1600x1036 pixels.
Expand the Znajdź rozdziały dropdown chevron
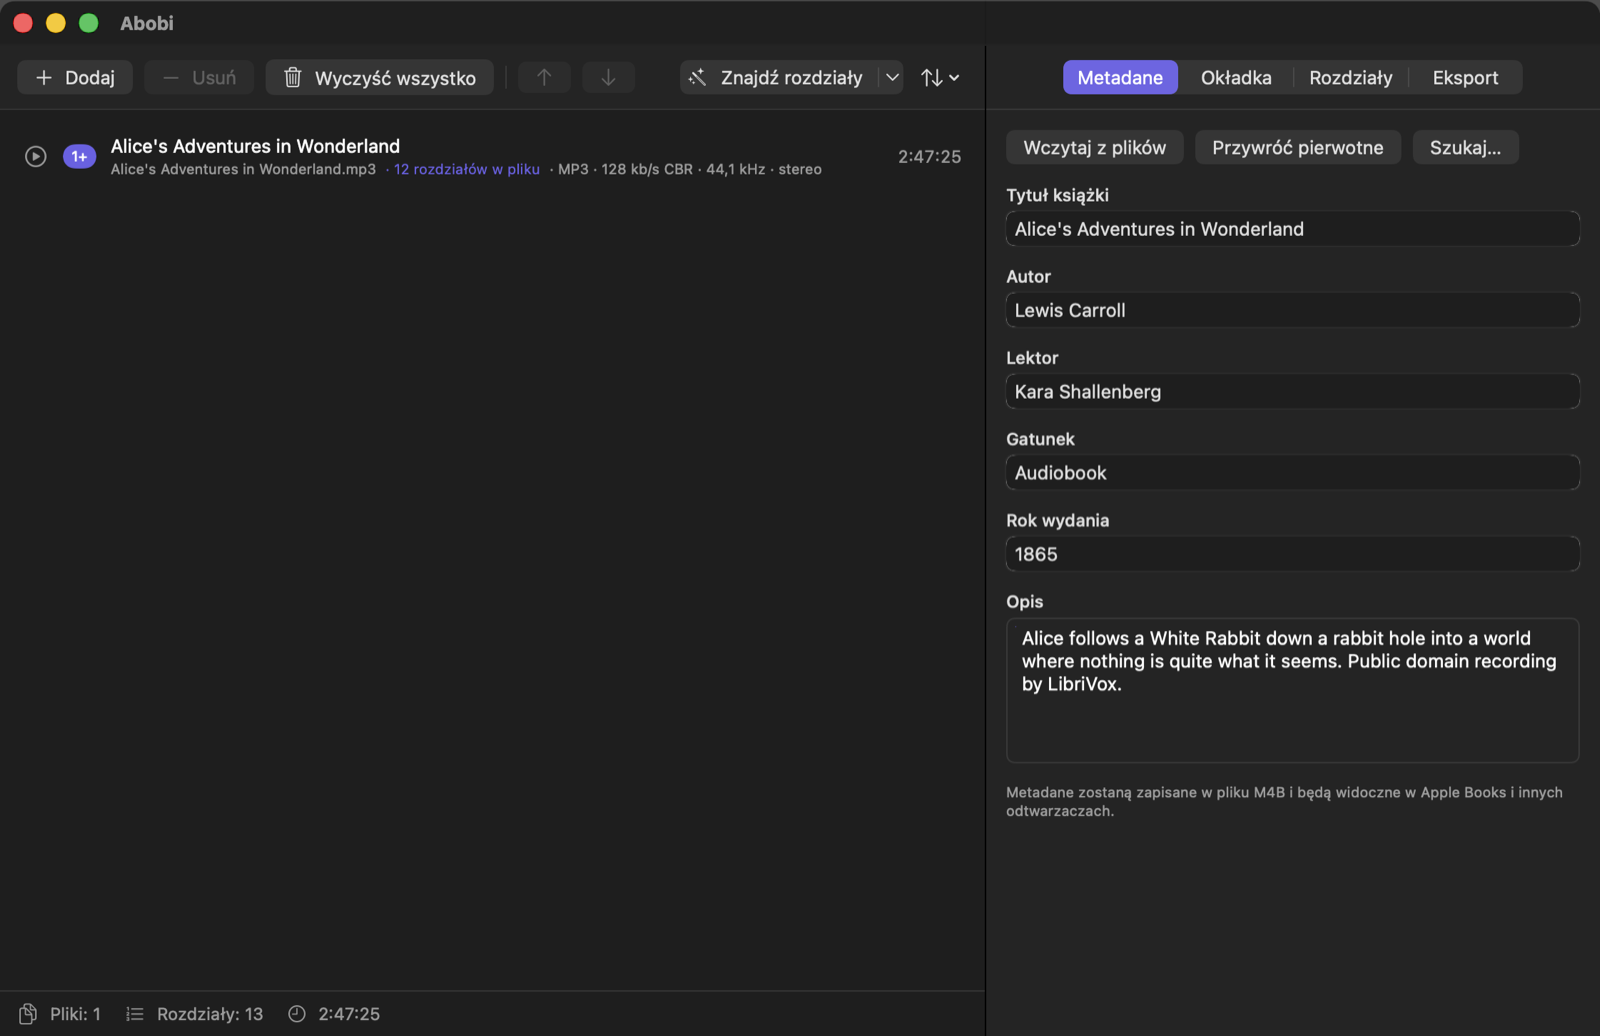(892, 78)
